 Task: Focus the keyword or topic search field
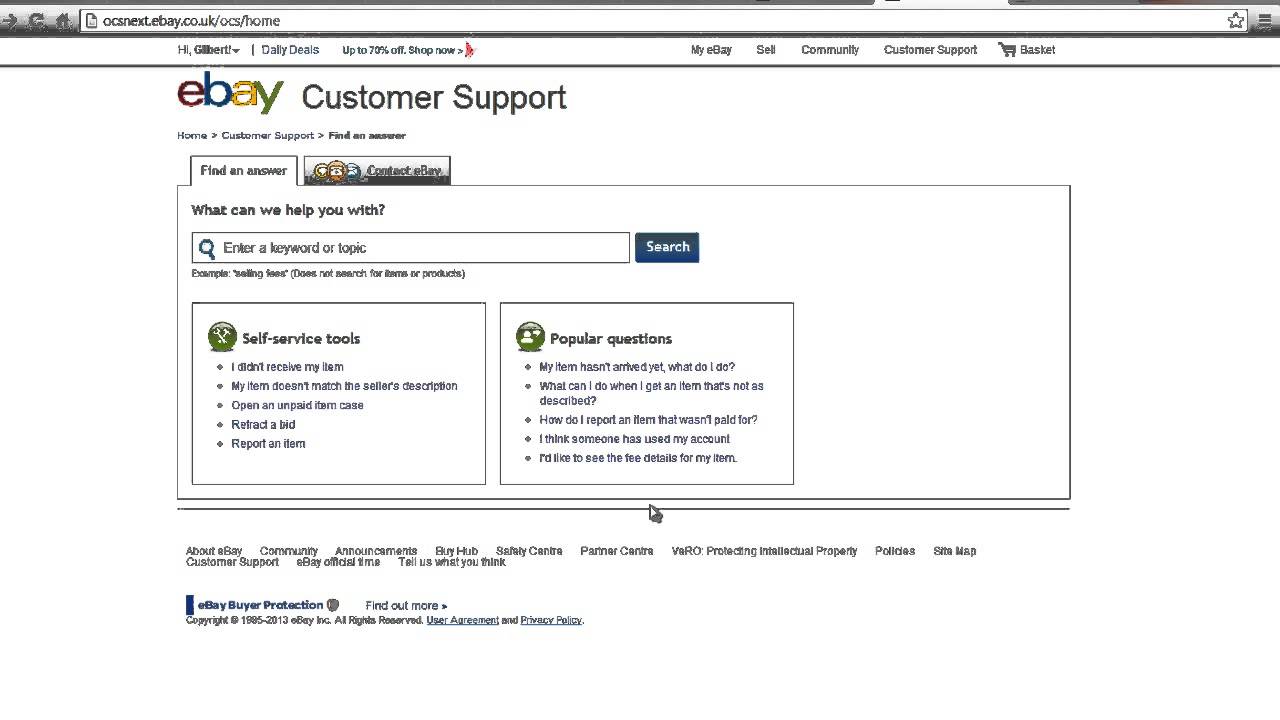pyautogui.click(x=410, y=248)
